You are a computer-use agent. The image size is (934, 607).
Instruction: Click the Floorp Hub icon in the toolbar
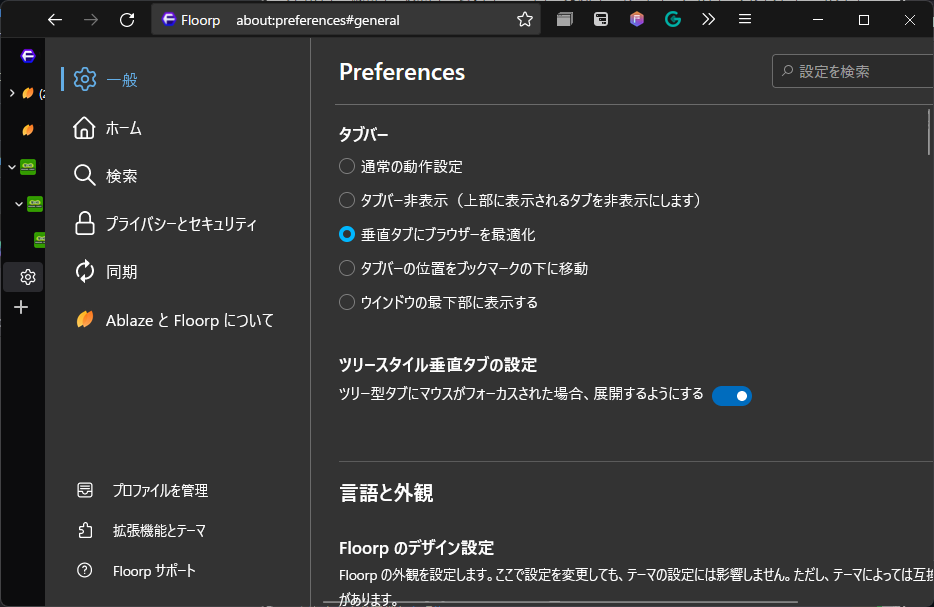637,18
